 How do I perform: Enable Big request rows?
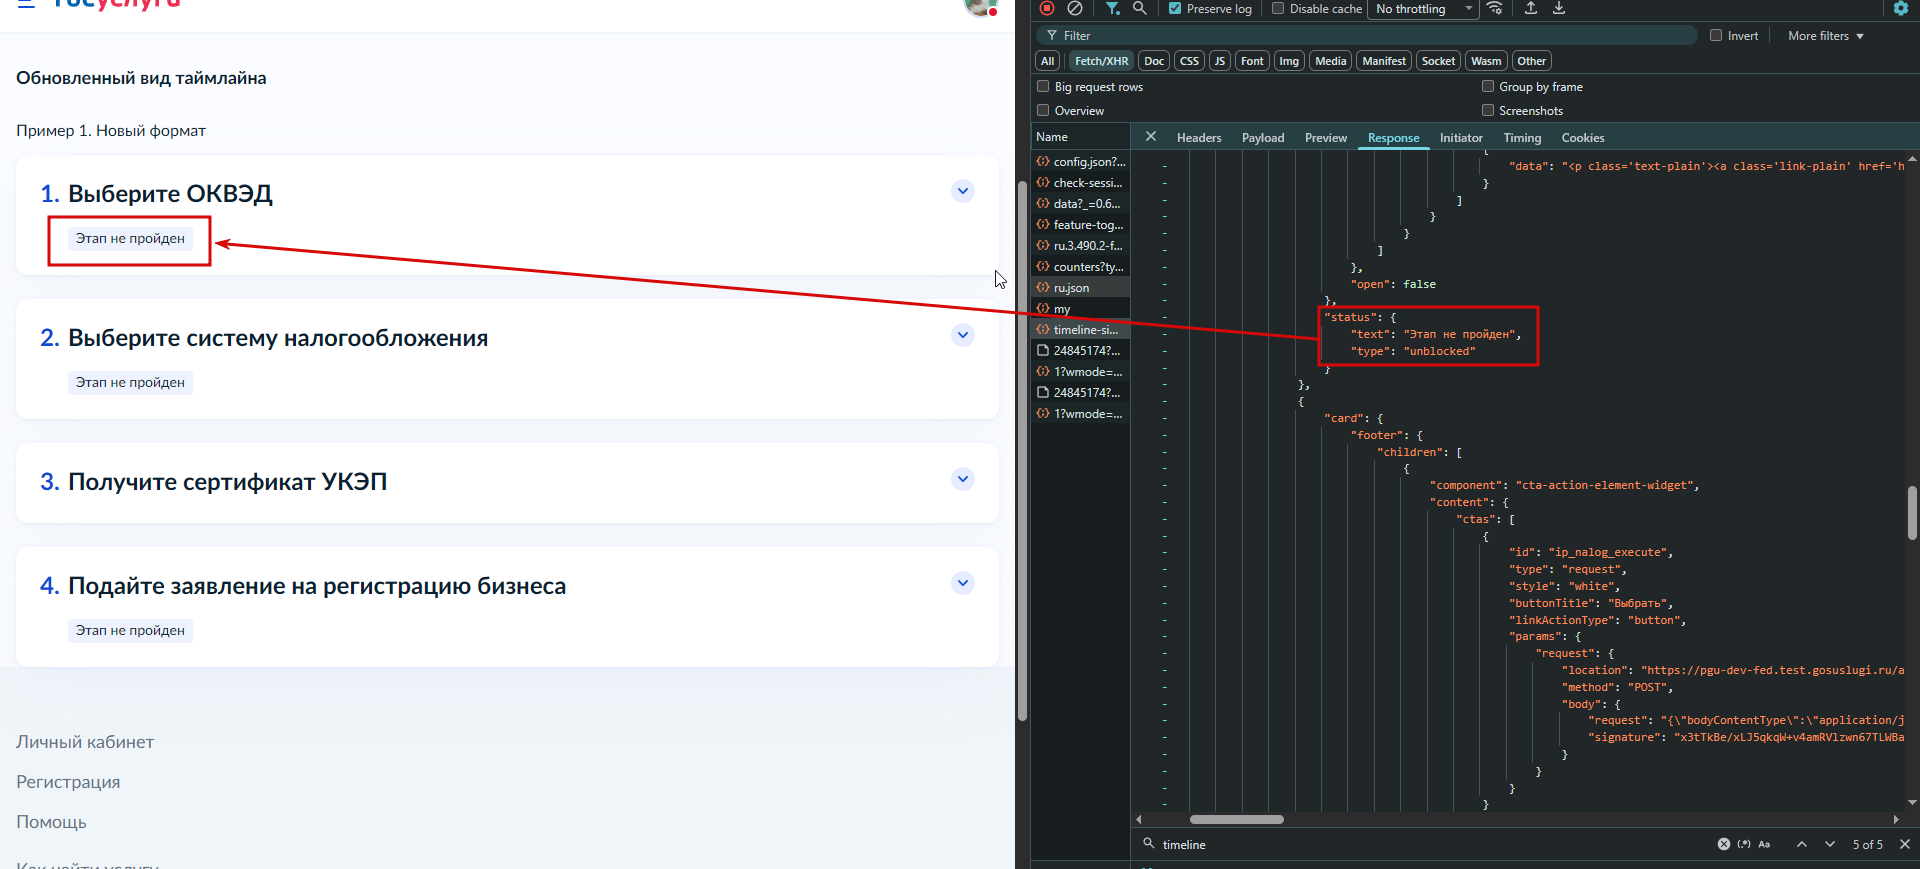pyautogui.click(x=1043, y=86)
